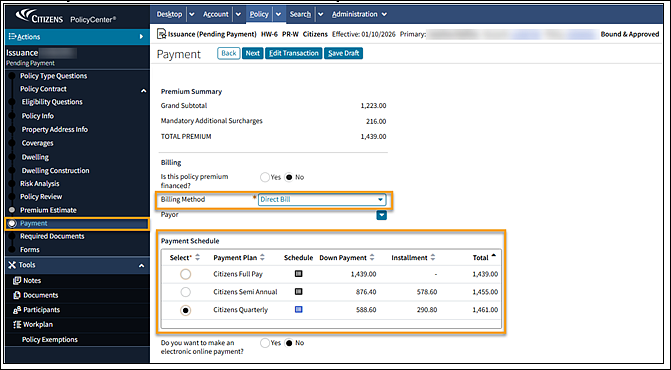The height and width of the screenshot is (370, 671).
Task: Select the Citizens Quarterly plan radio
Action: tap(185, 310)
